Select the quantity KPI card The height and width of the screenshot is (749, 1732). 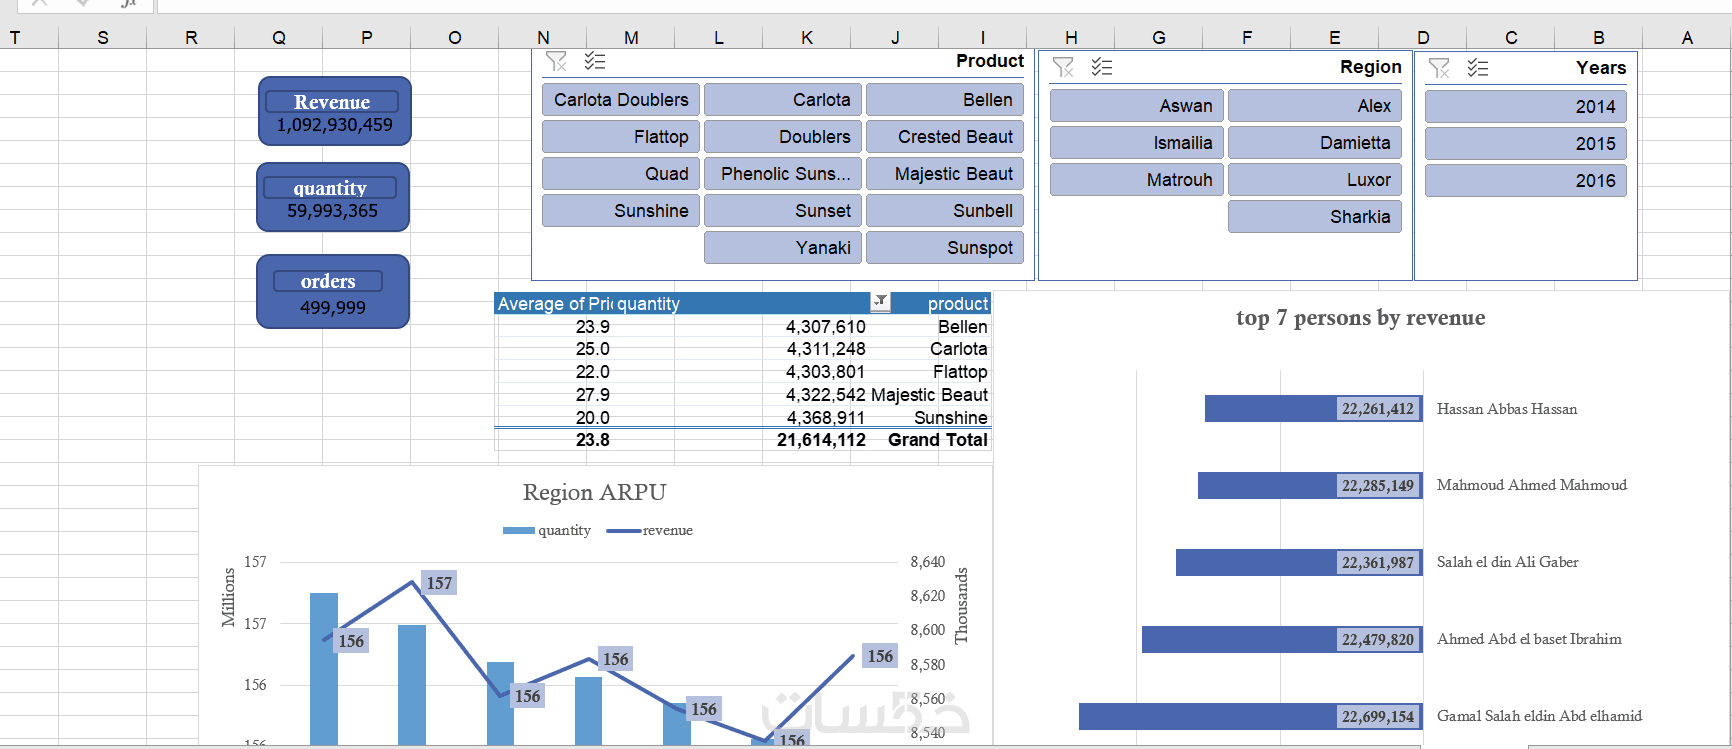pos(333,197)
